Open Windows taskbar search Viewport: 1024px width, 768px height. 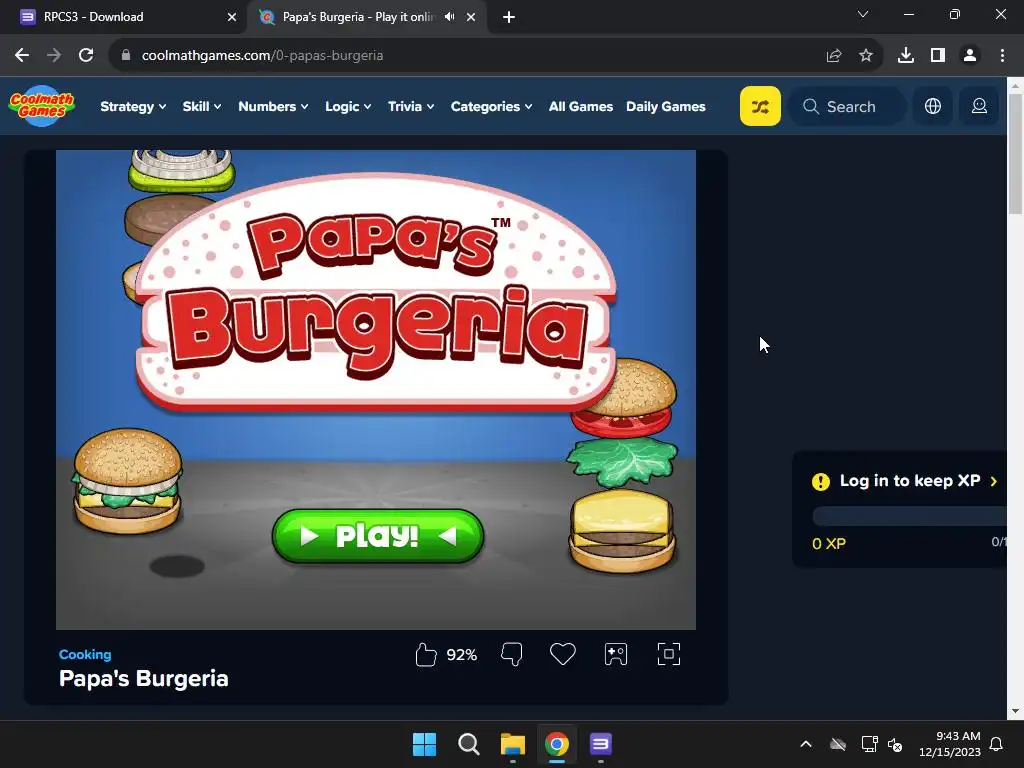[x=469, y=744]
